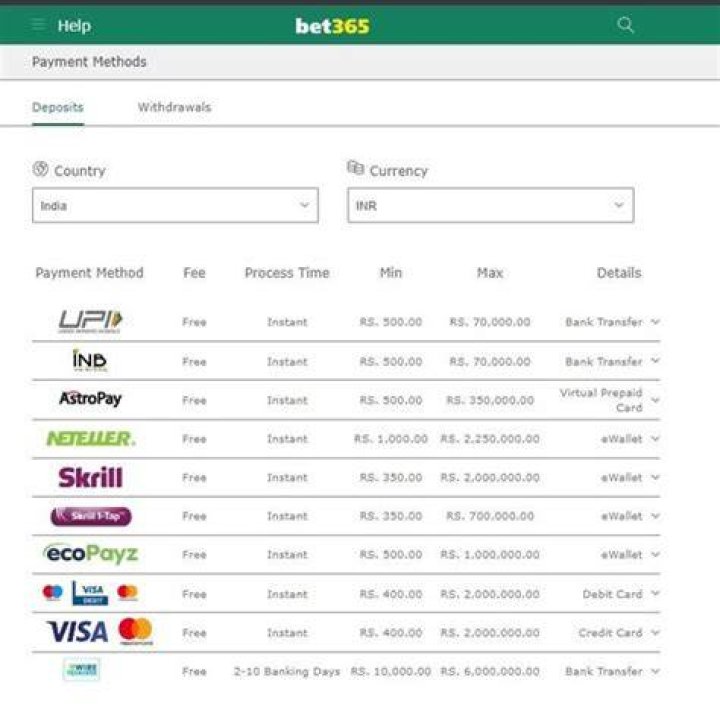This screenshot has height=718, width=720.
Task: Click the Process Time column header
Action: (x=287, y=273)
